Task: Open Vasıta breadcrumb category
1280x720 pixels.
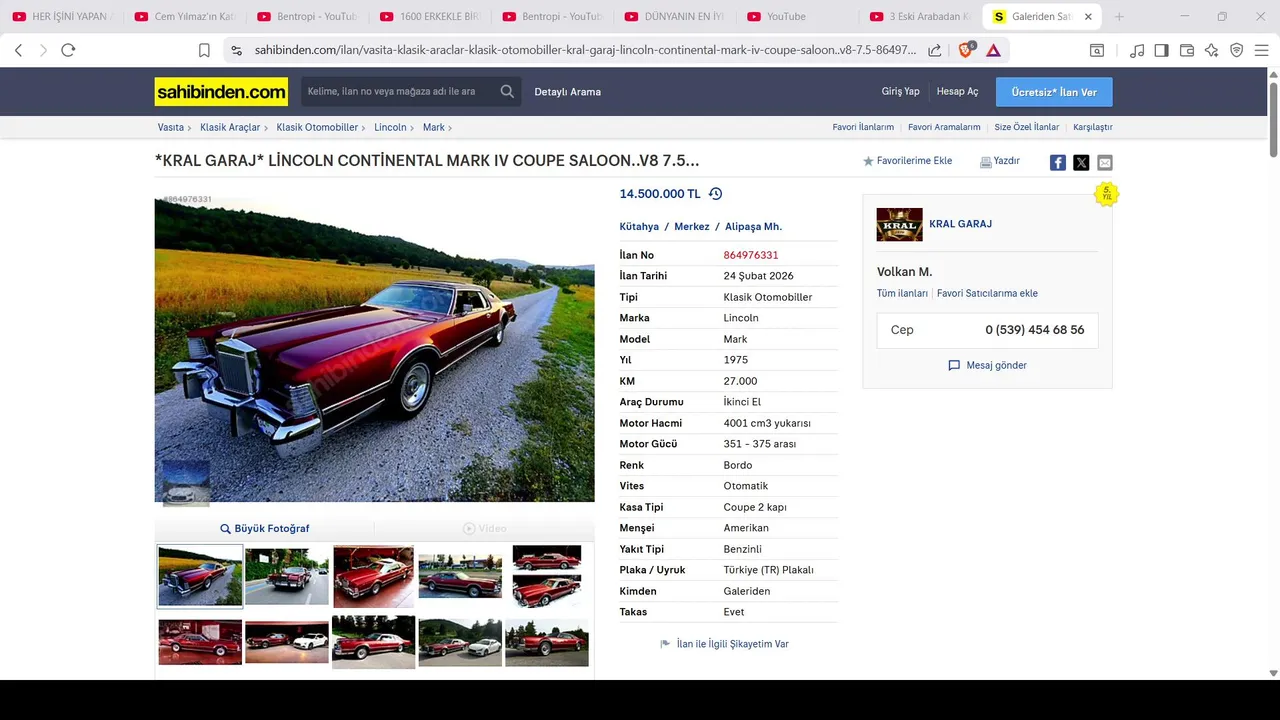Action: click(x=171, y=128)
